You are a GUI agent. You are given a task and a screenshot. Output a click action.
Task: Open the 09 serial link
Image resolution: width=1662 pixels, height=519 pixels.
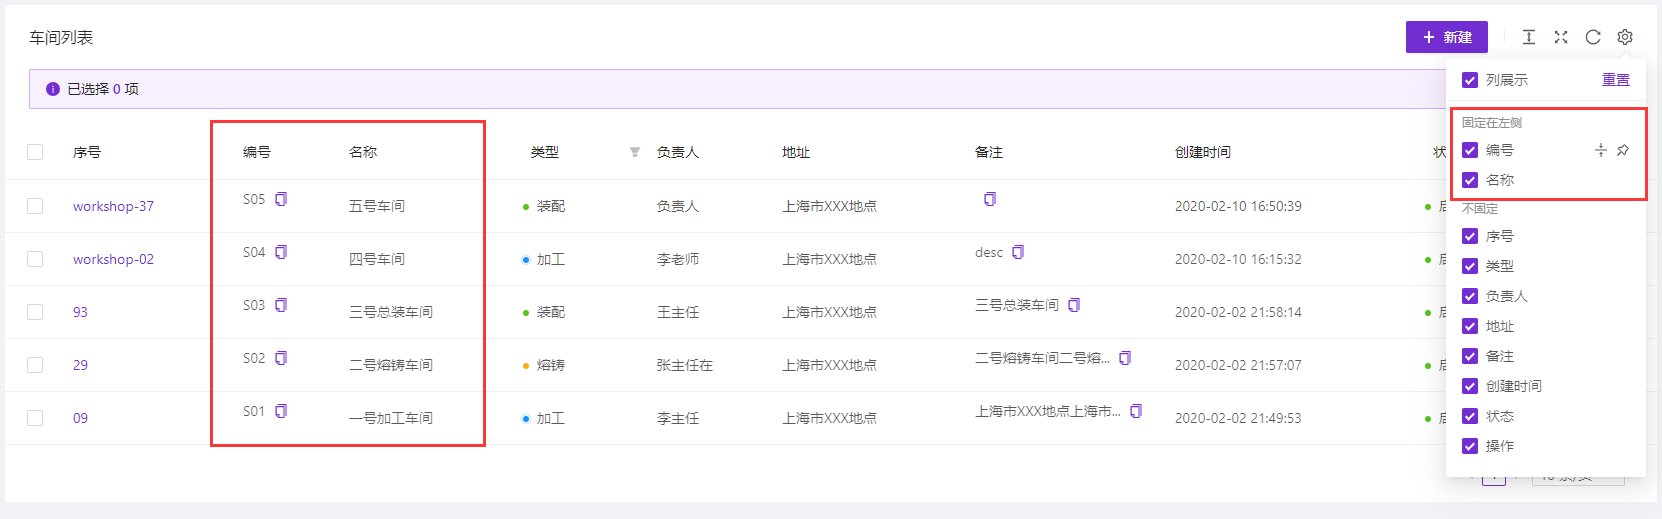[x=80, y=418]
